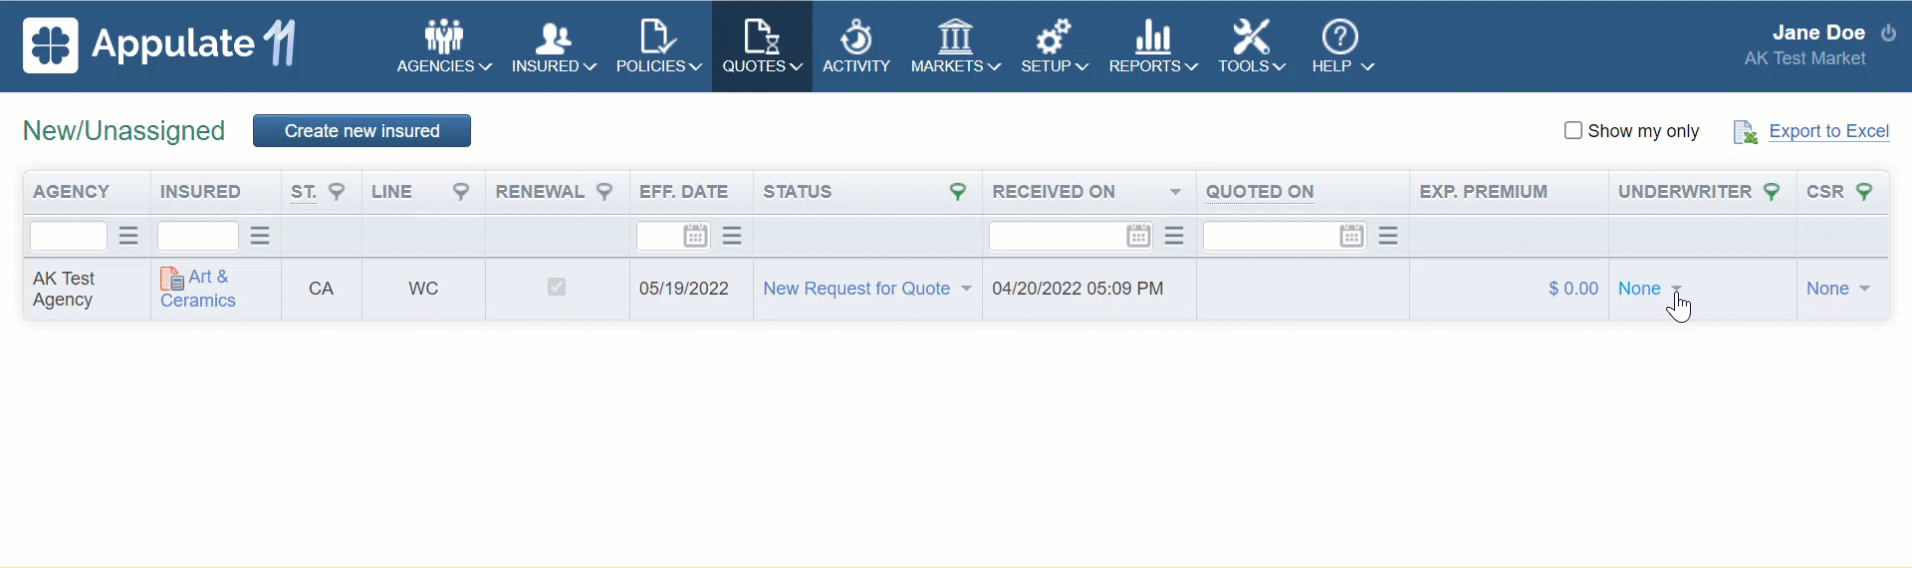The image size is (1912, 568).
Task: Click the CA state cell
Action: point(321,289)
